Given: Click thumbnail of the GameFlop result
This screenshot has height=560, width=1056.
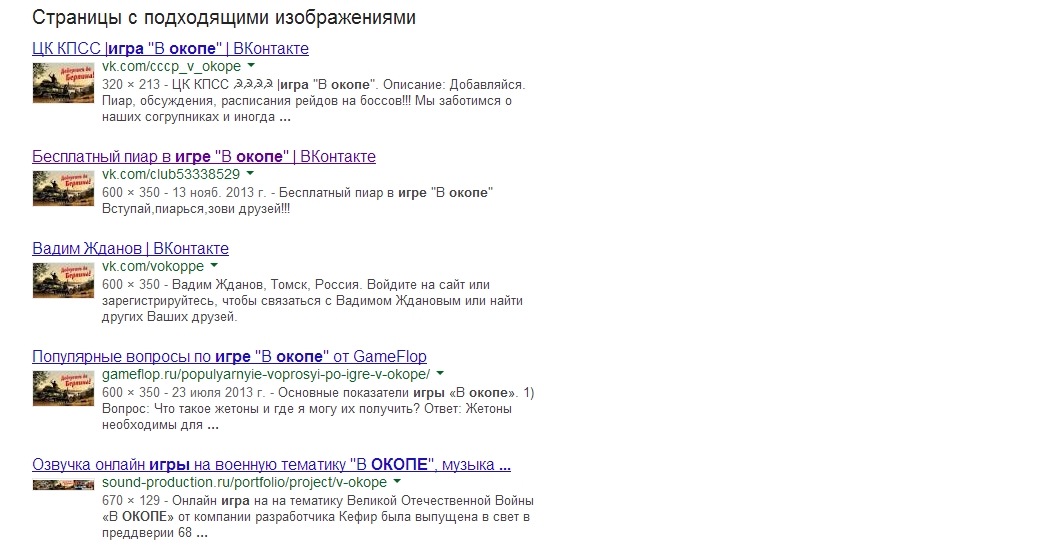Looking at the screenshot, I should (x=63, y=388).
